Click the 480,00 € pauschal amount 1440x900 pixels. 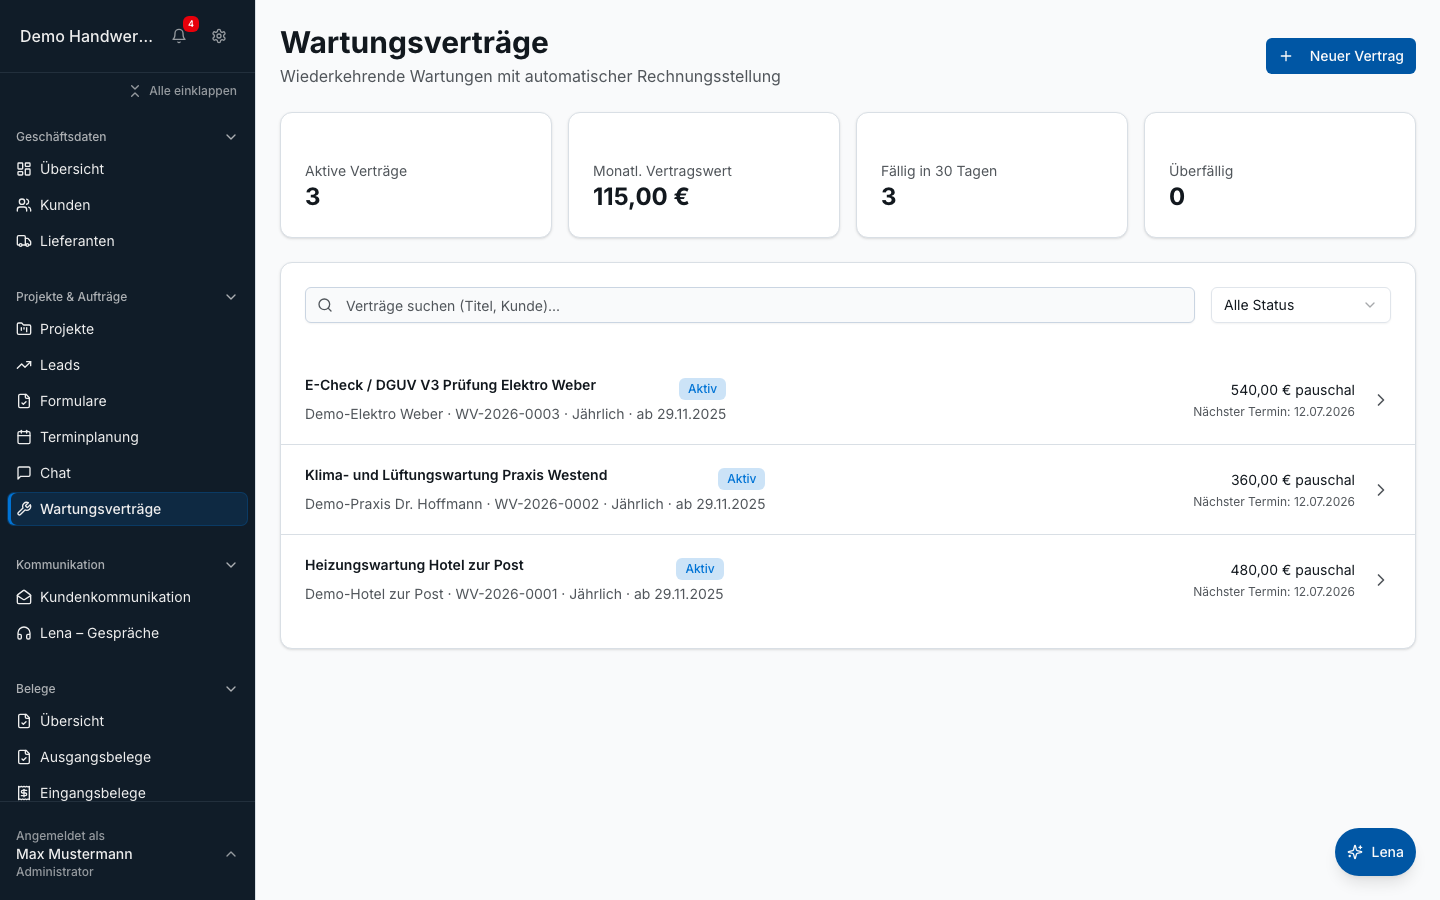(x=1292, y=570)
